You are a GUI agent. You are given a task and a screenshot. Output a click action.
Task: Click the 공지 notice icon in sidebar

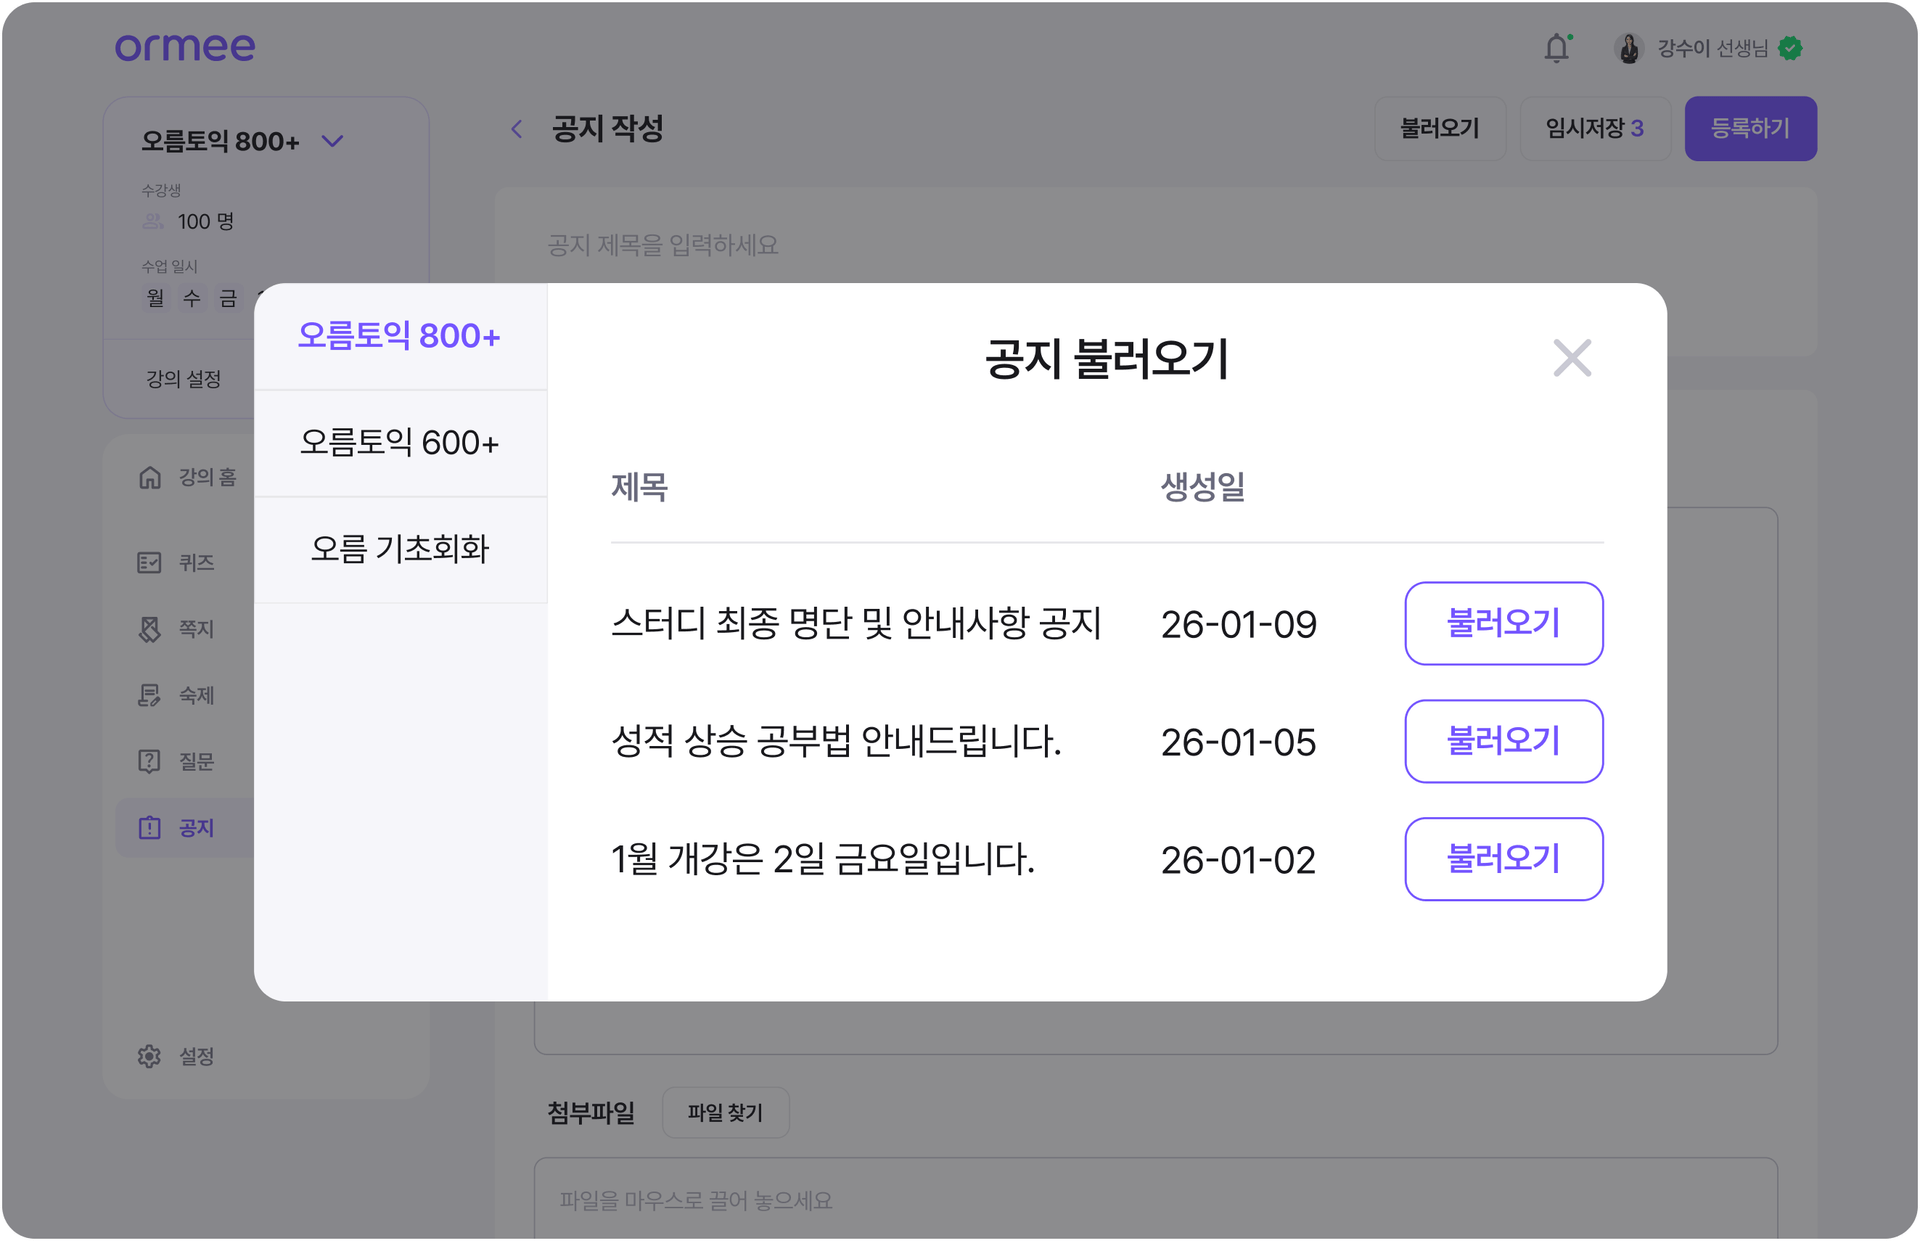(148, 828)
